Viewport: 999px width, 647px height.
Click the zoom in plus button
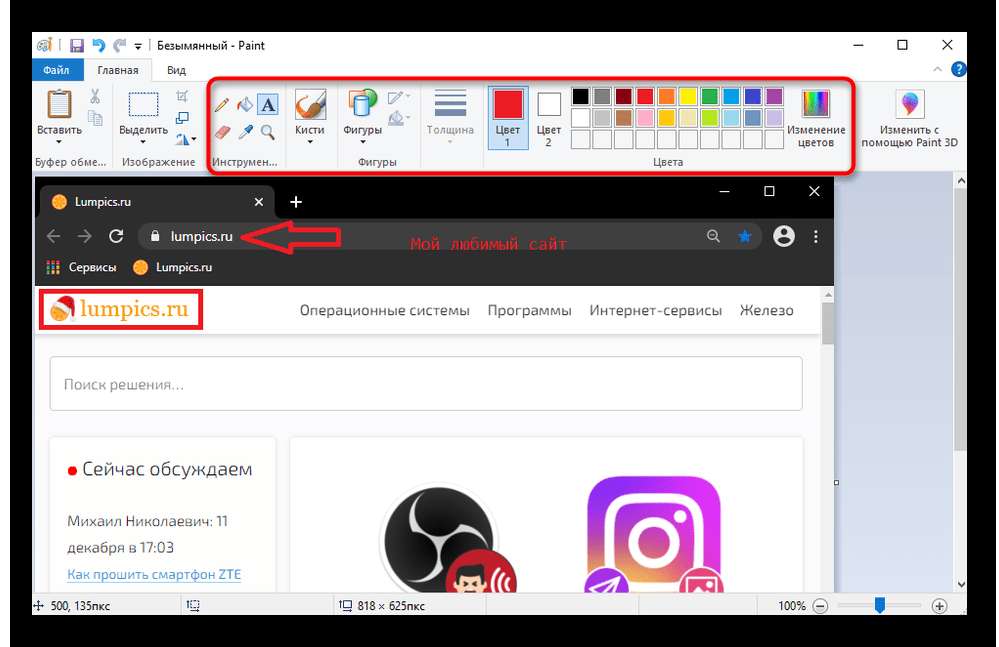point(939,606)
